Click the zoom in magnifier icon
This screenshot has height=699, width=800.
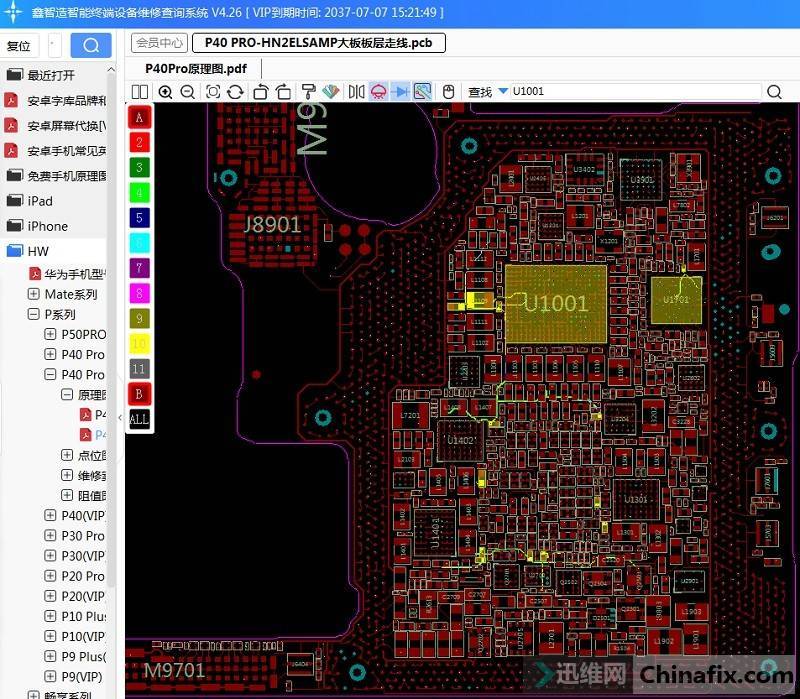pyautogui.click(x=165, y=92)
